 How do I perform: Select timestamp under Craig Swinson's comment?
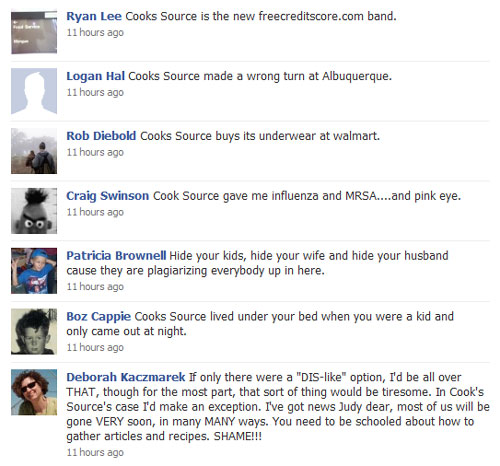tap(95, 212)
